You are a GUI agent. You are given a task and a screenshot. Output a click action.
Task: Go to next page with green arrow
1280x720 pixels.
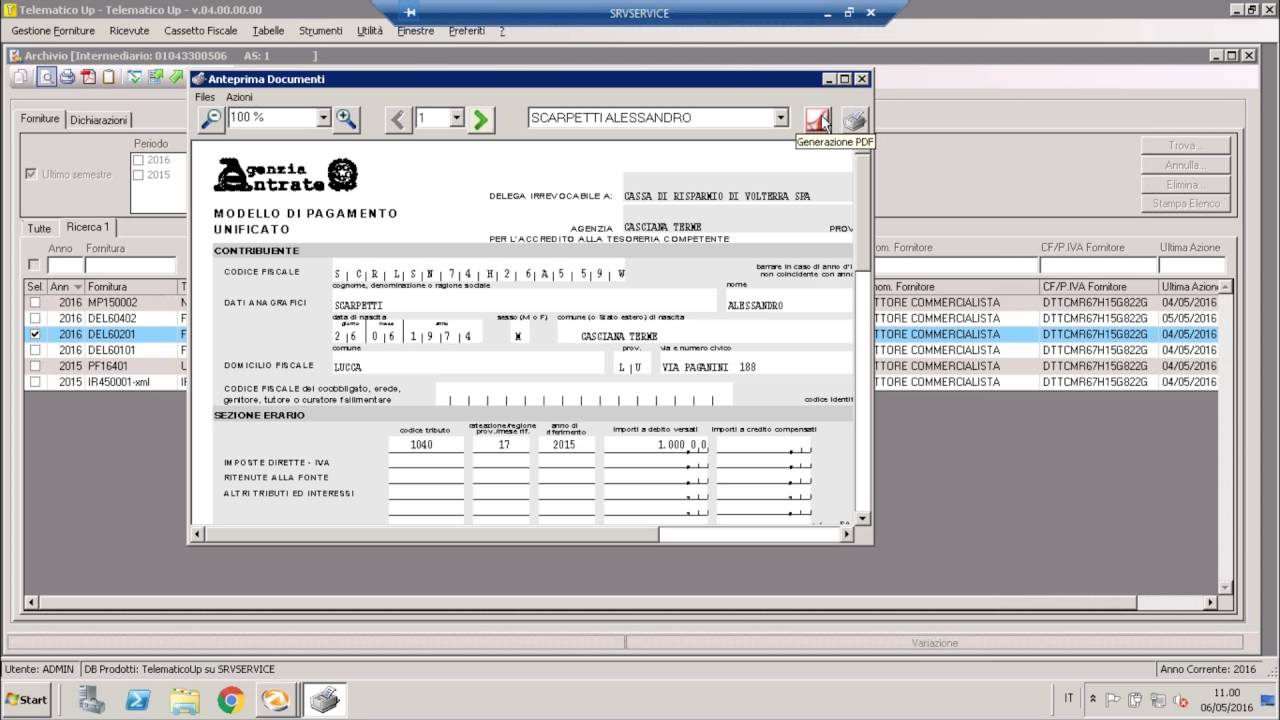pyautogui.click(x=481, y=119)
